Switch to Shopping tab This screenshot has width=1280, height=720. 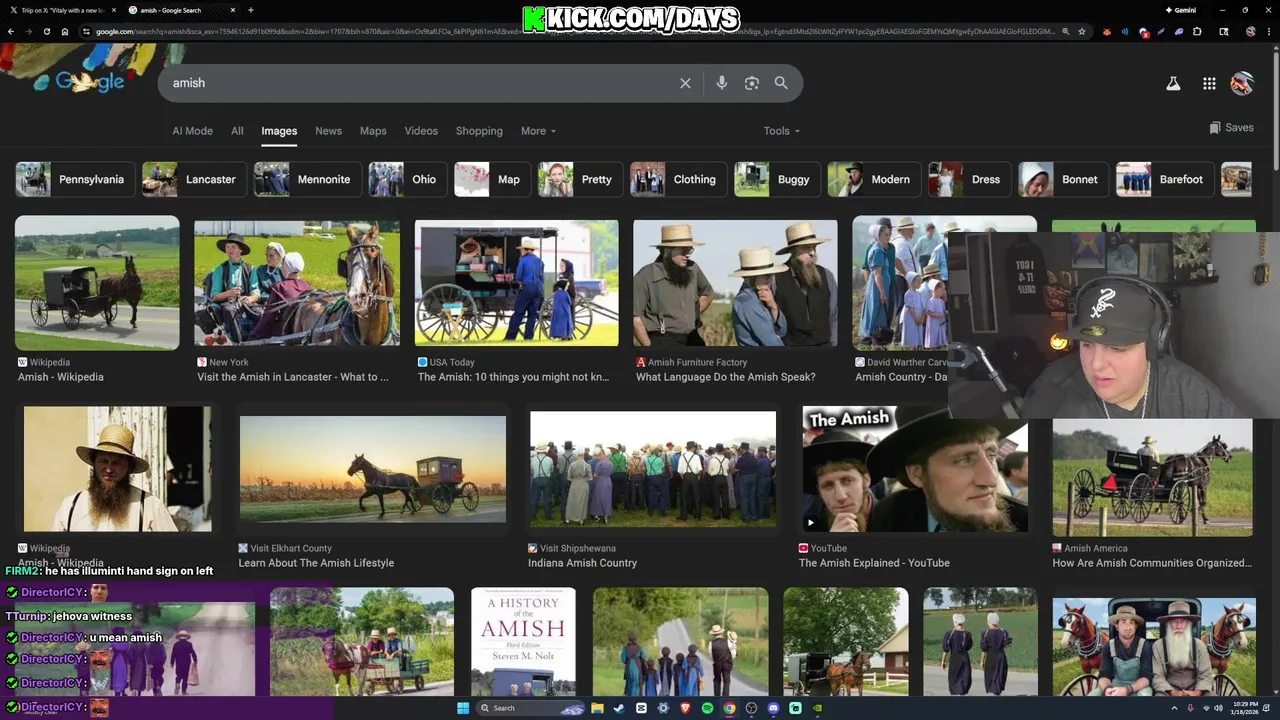tap(479, 131)
